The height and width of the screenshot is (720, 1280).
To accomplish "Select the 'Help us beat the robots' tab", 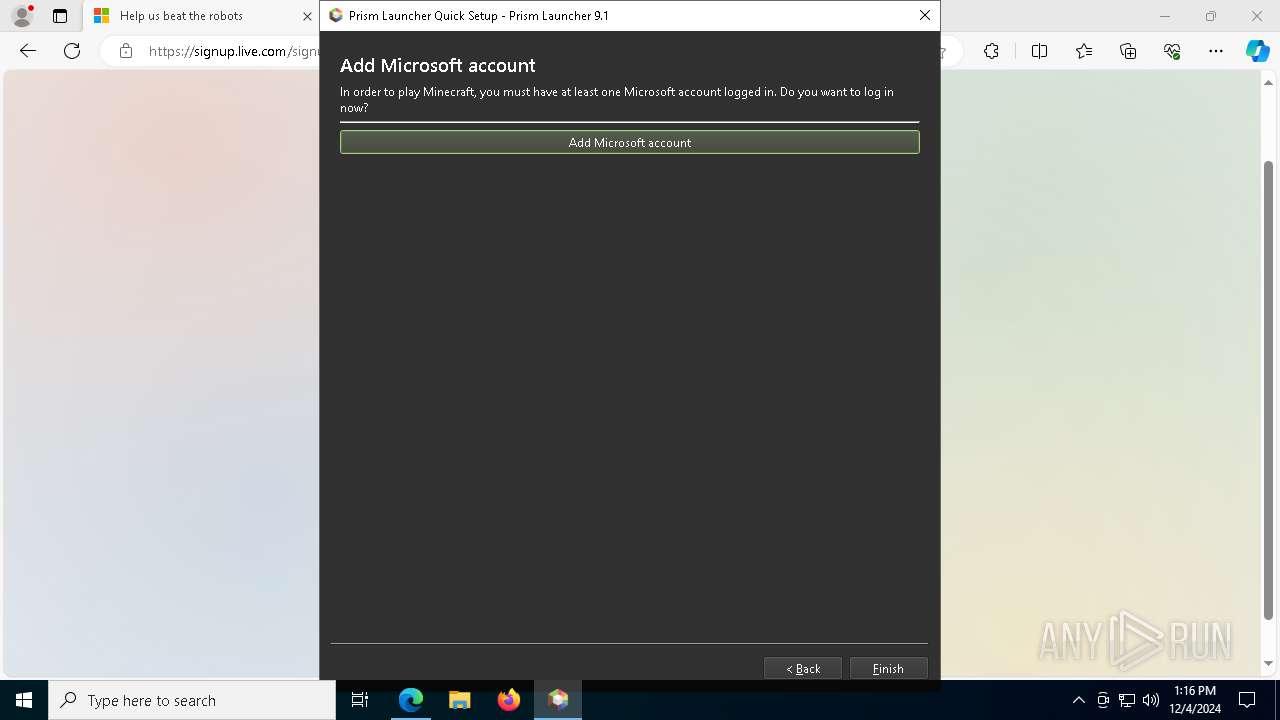I will [200, 16].
